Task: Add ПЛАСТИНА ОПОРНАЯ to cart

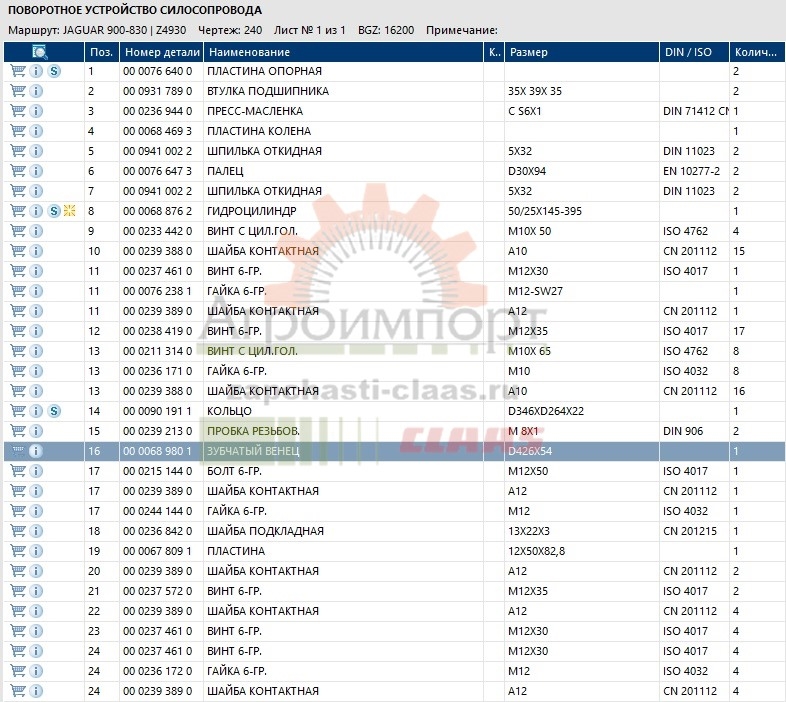Action: (18, 71)
